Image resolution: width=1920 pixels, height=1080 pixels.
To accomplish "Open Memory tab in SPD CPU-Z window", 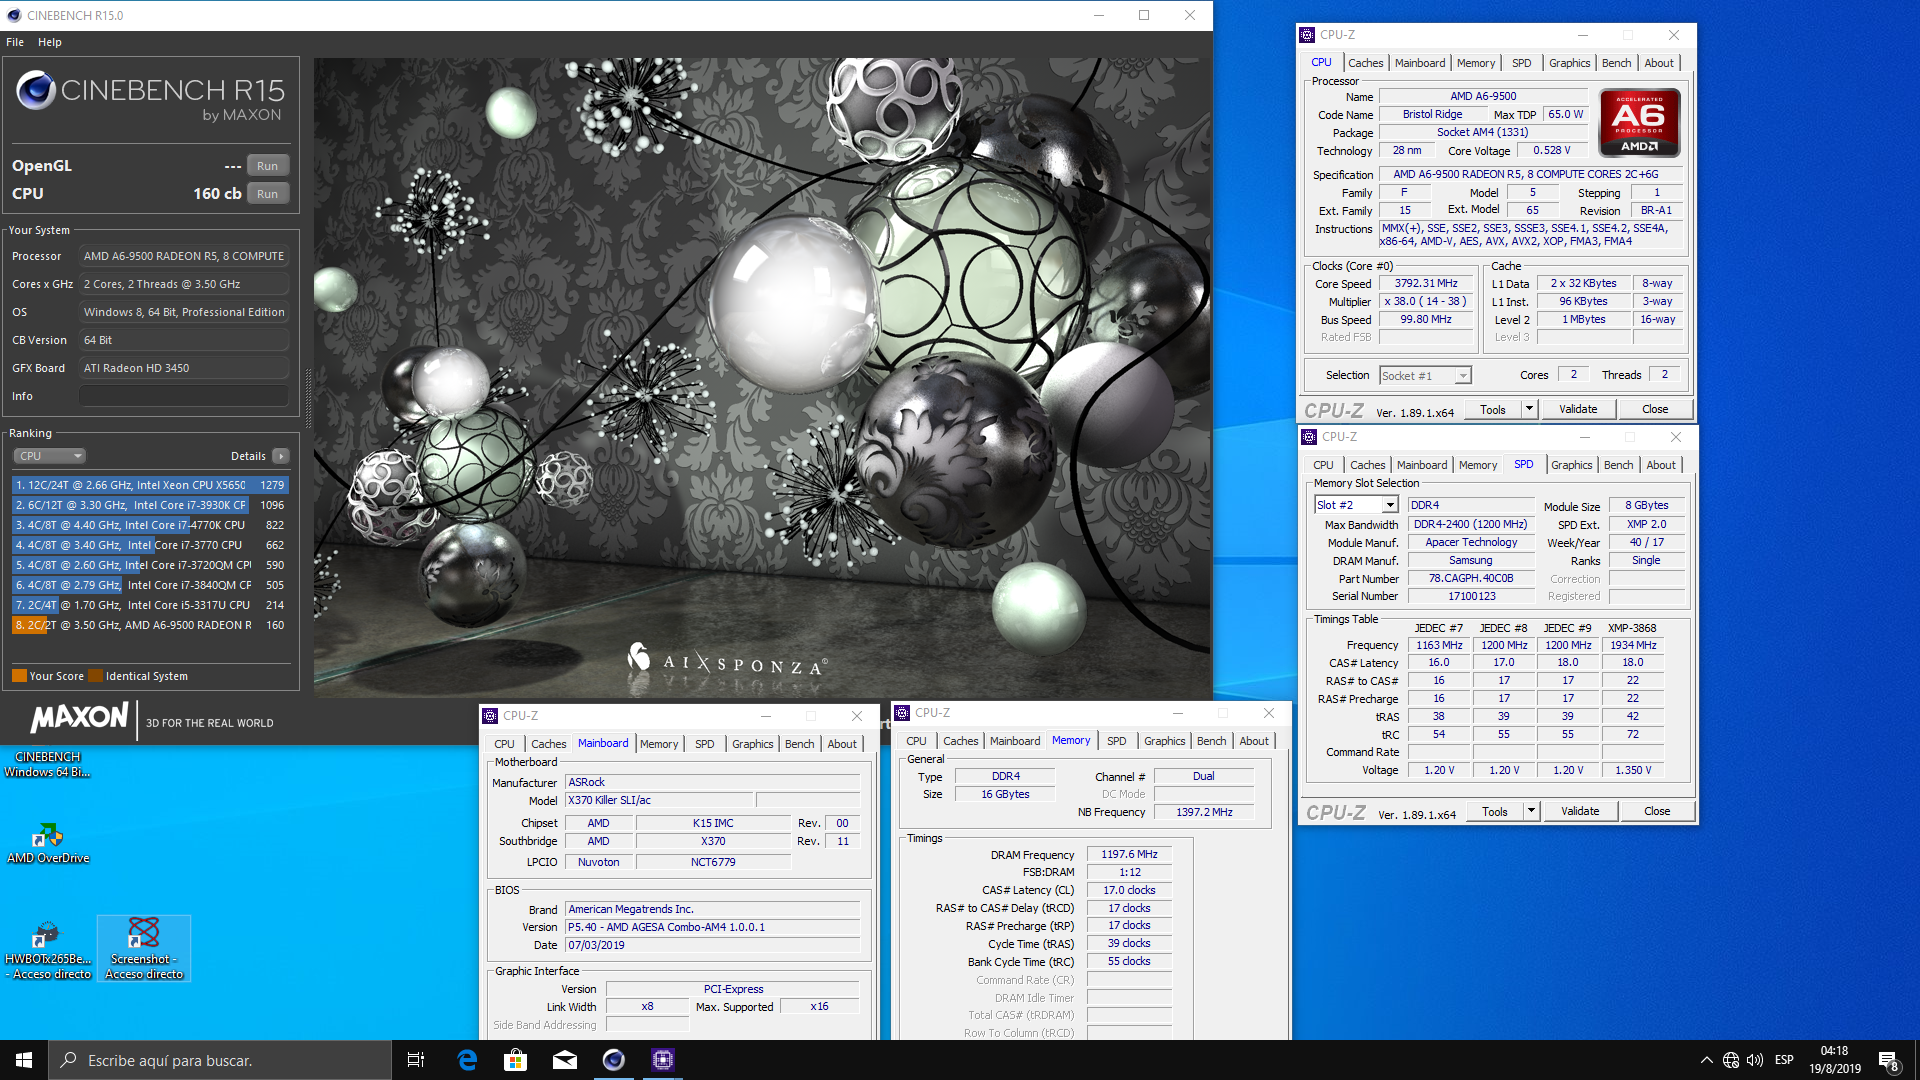I will click(1478, 465).
